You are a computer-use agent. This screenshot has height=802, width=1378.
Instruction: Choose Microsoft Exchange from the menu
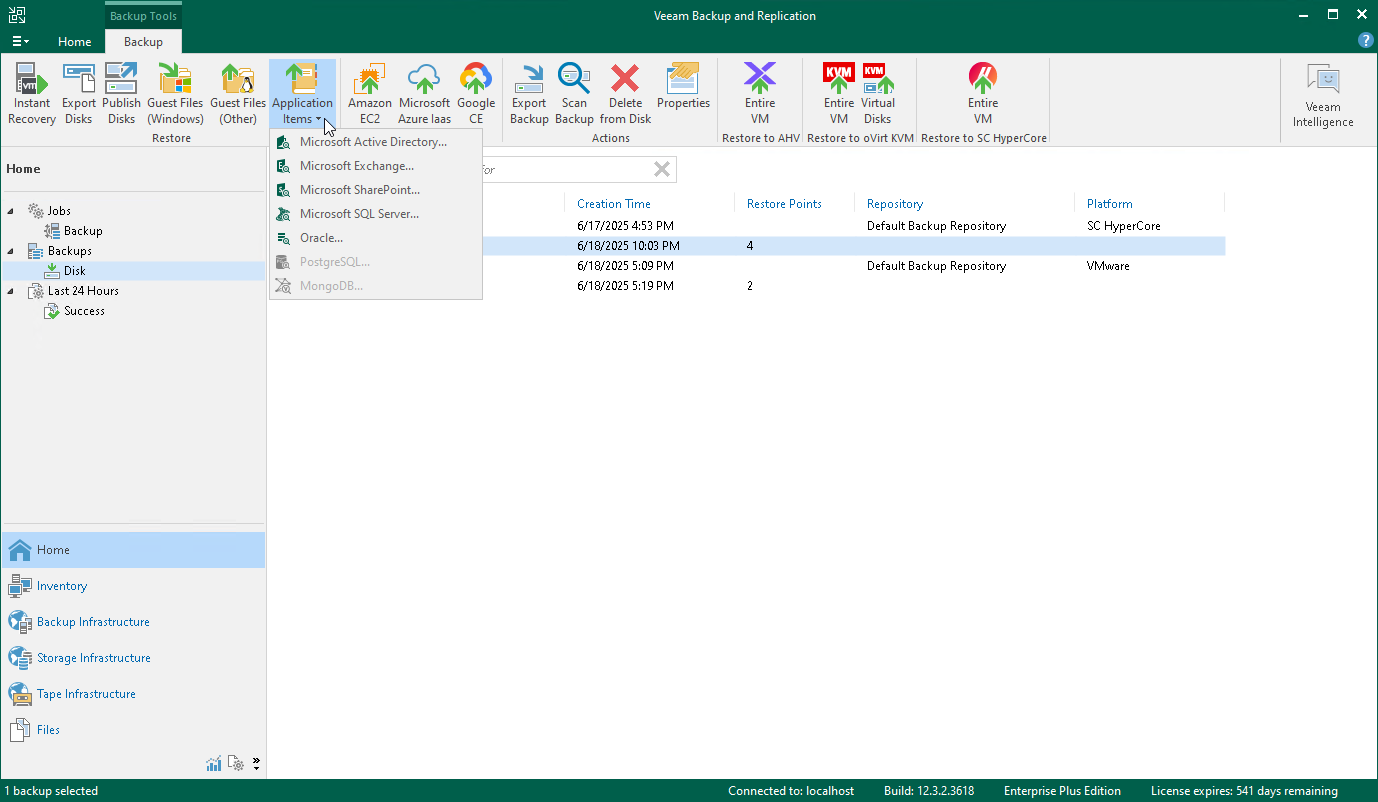click(x=376, y=166)
